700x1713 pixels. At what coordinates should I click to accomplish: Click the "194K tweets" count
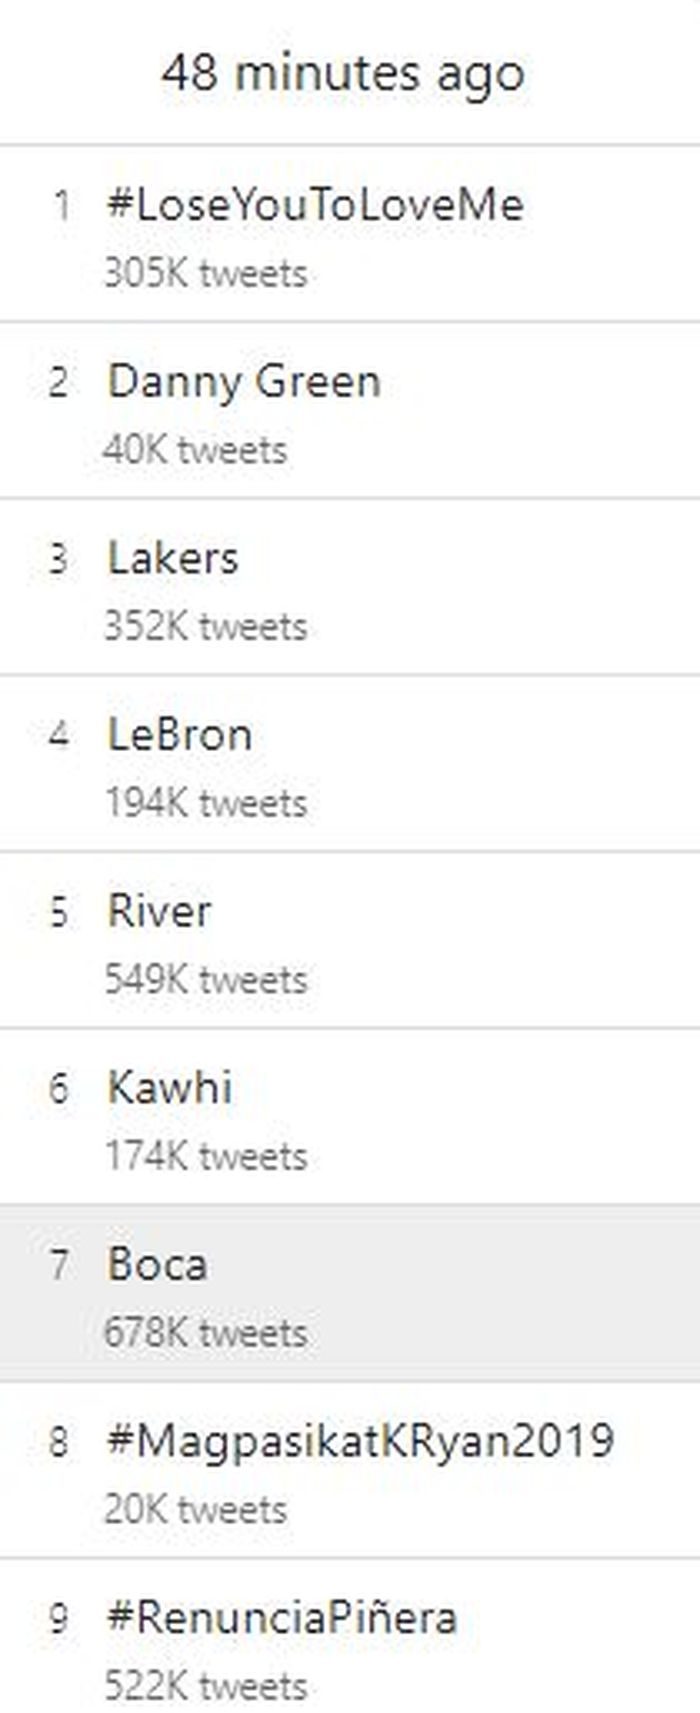(206, 803)
